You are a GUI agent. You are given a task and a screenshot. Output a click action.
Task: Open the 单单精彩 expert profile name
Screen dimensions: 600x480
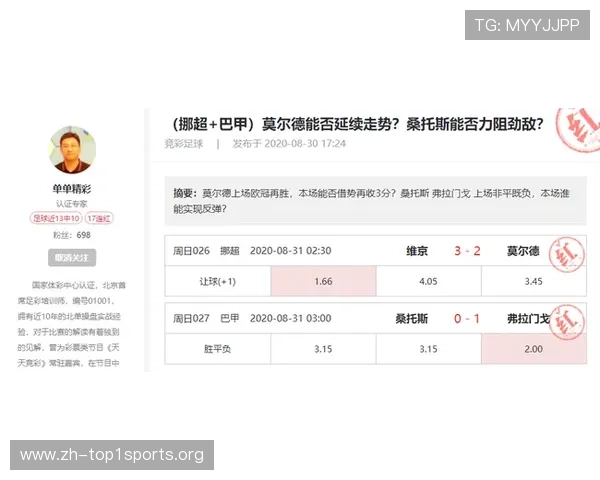pos(72,189)
